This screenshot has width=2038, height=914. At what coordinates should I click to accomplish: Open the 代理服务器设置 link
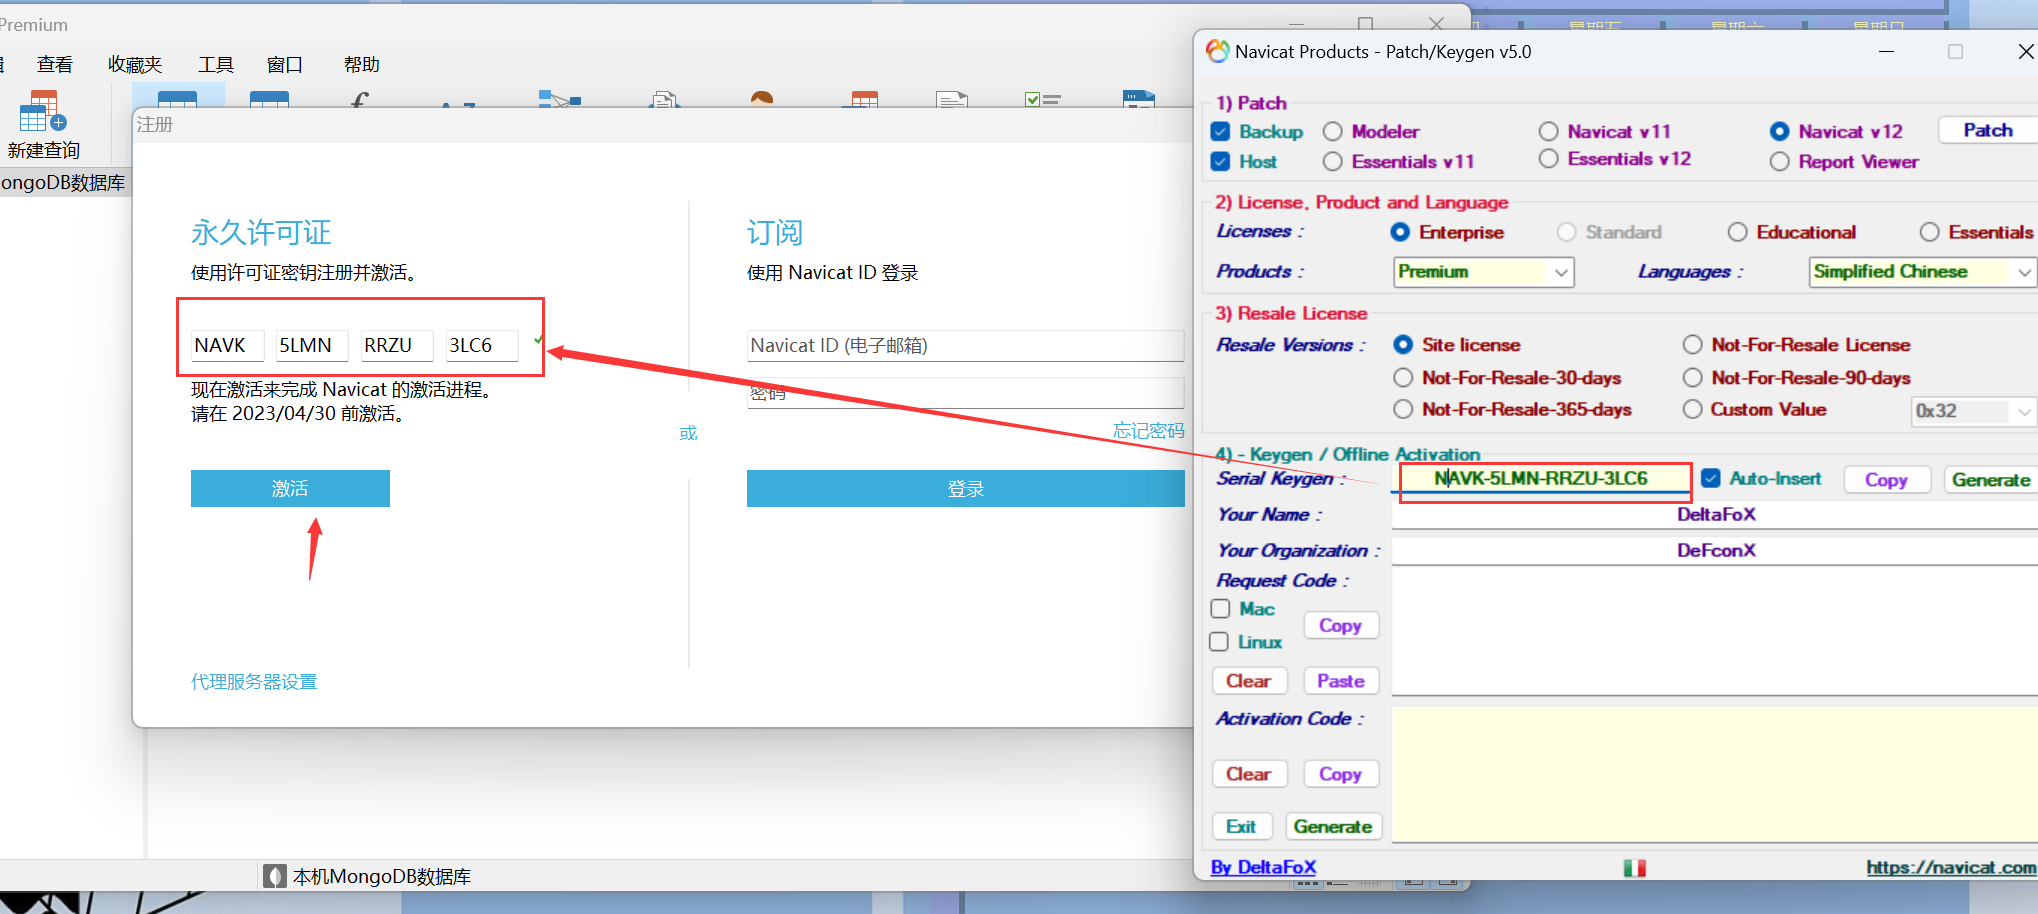[x=254, y=682]
